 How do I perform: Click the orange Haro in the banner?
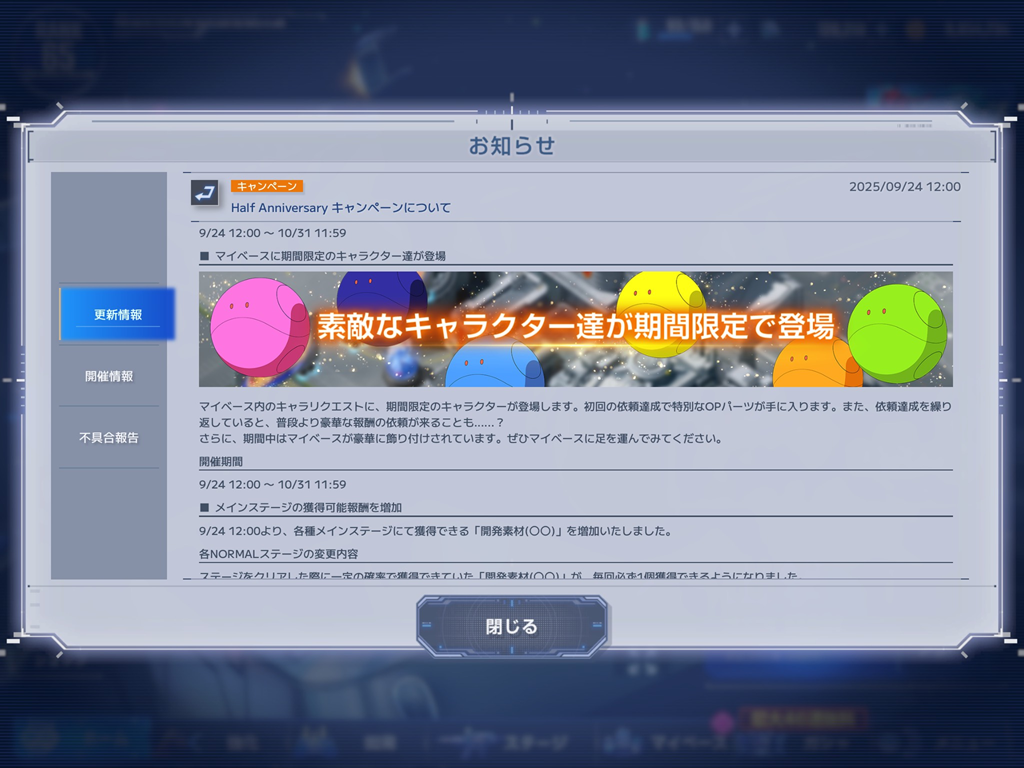[816, 366]
